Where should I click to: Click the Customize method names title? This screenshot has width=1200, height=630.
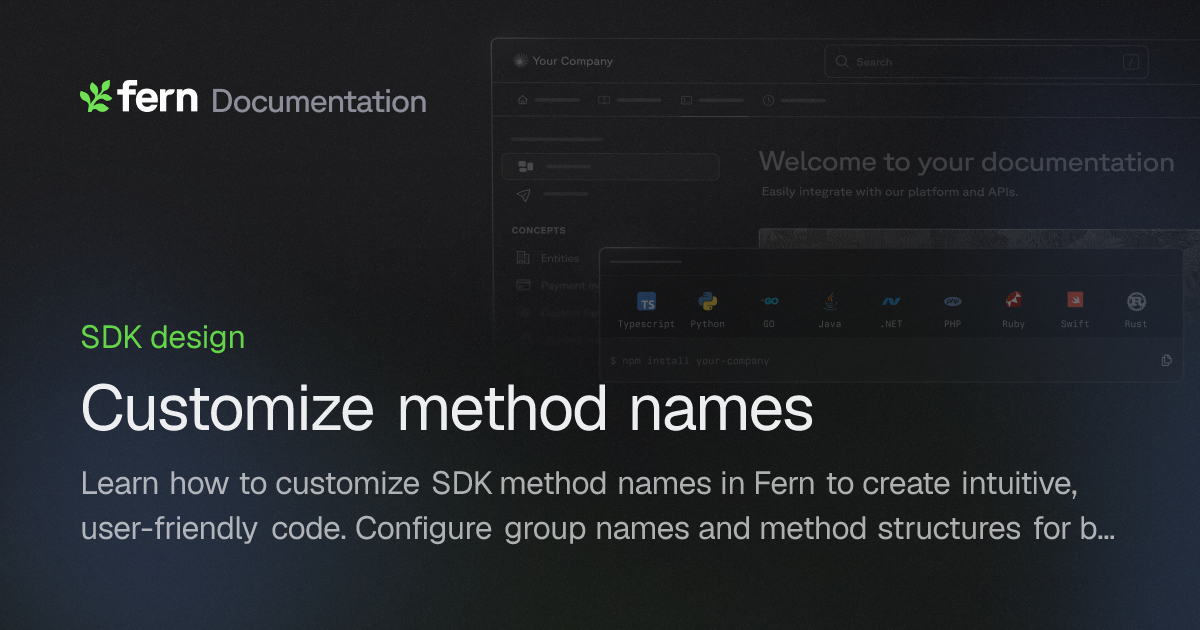click(x=447, y=408)
